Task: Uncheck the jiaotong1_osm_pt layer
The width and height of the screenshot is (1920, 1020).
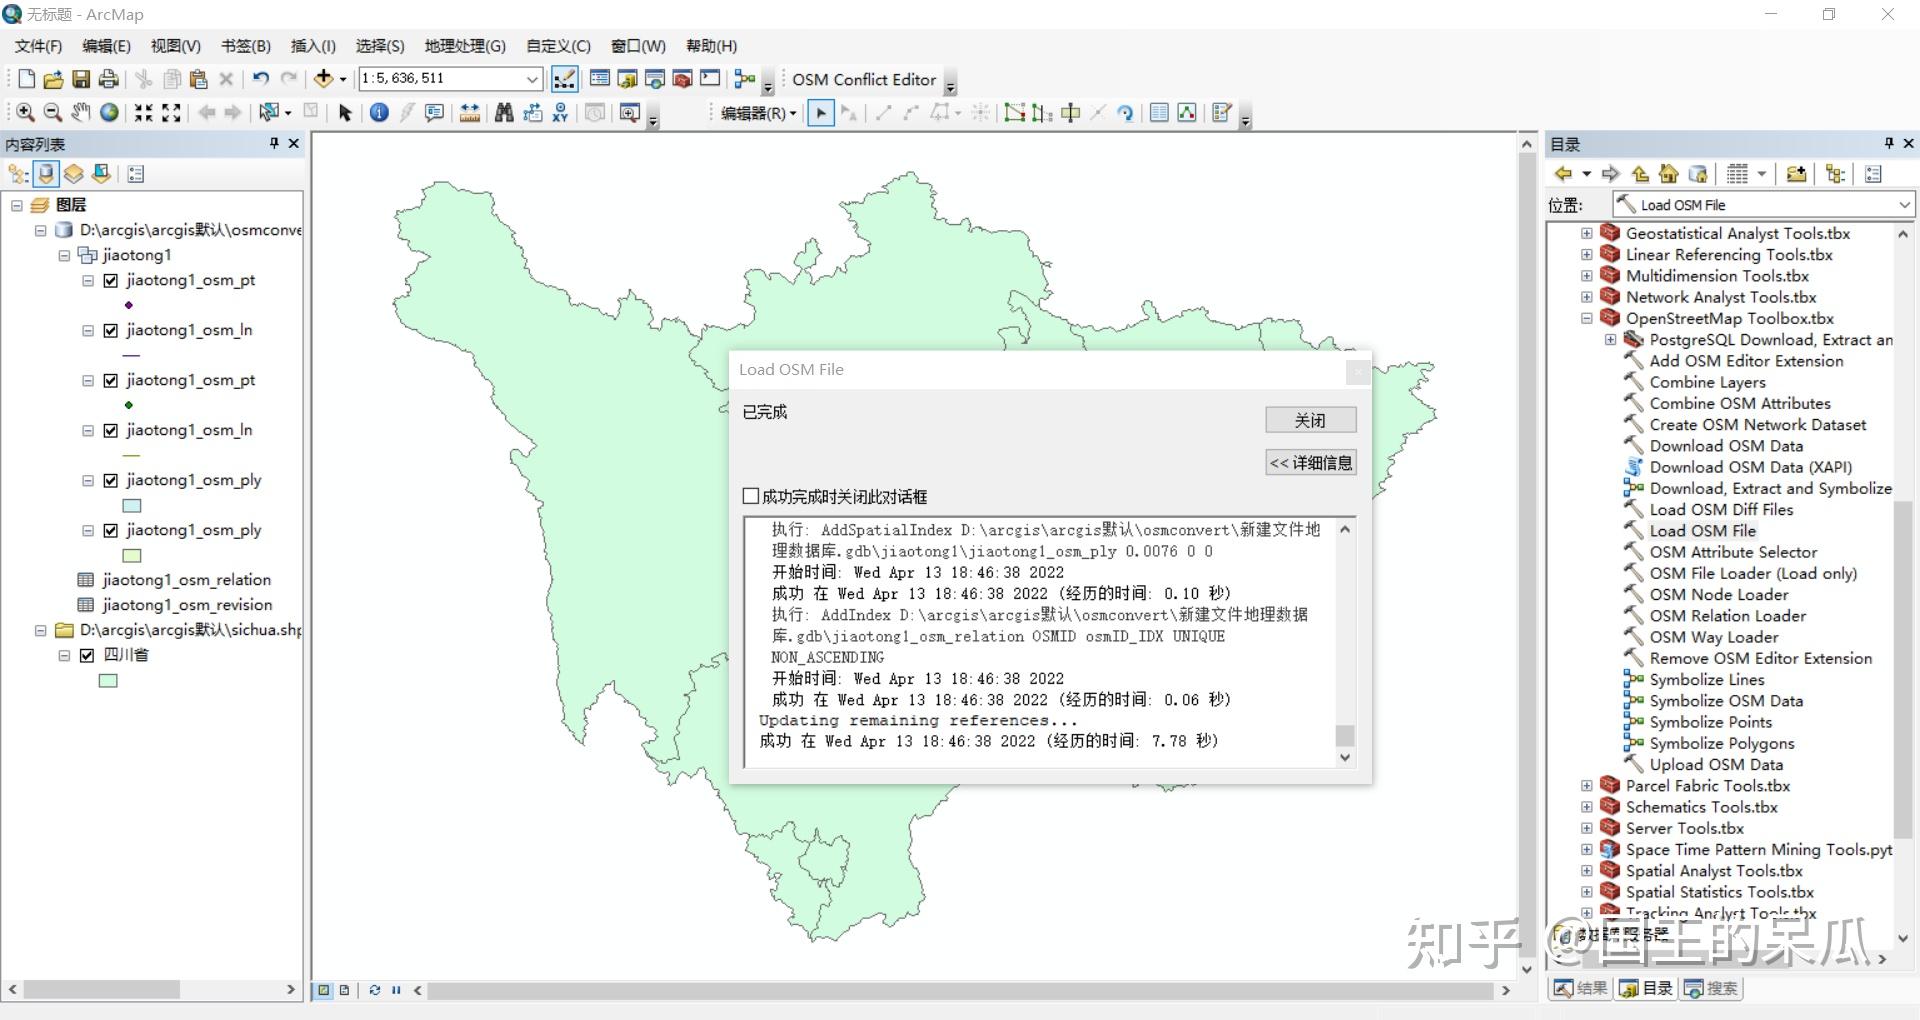Action: pos(110,281)
